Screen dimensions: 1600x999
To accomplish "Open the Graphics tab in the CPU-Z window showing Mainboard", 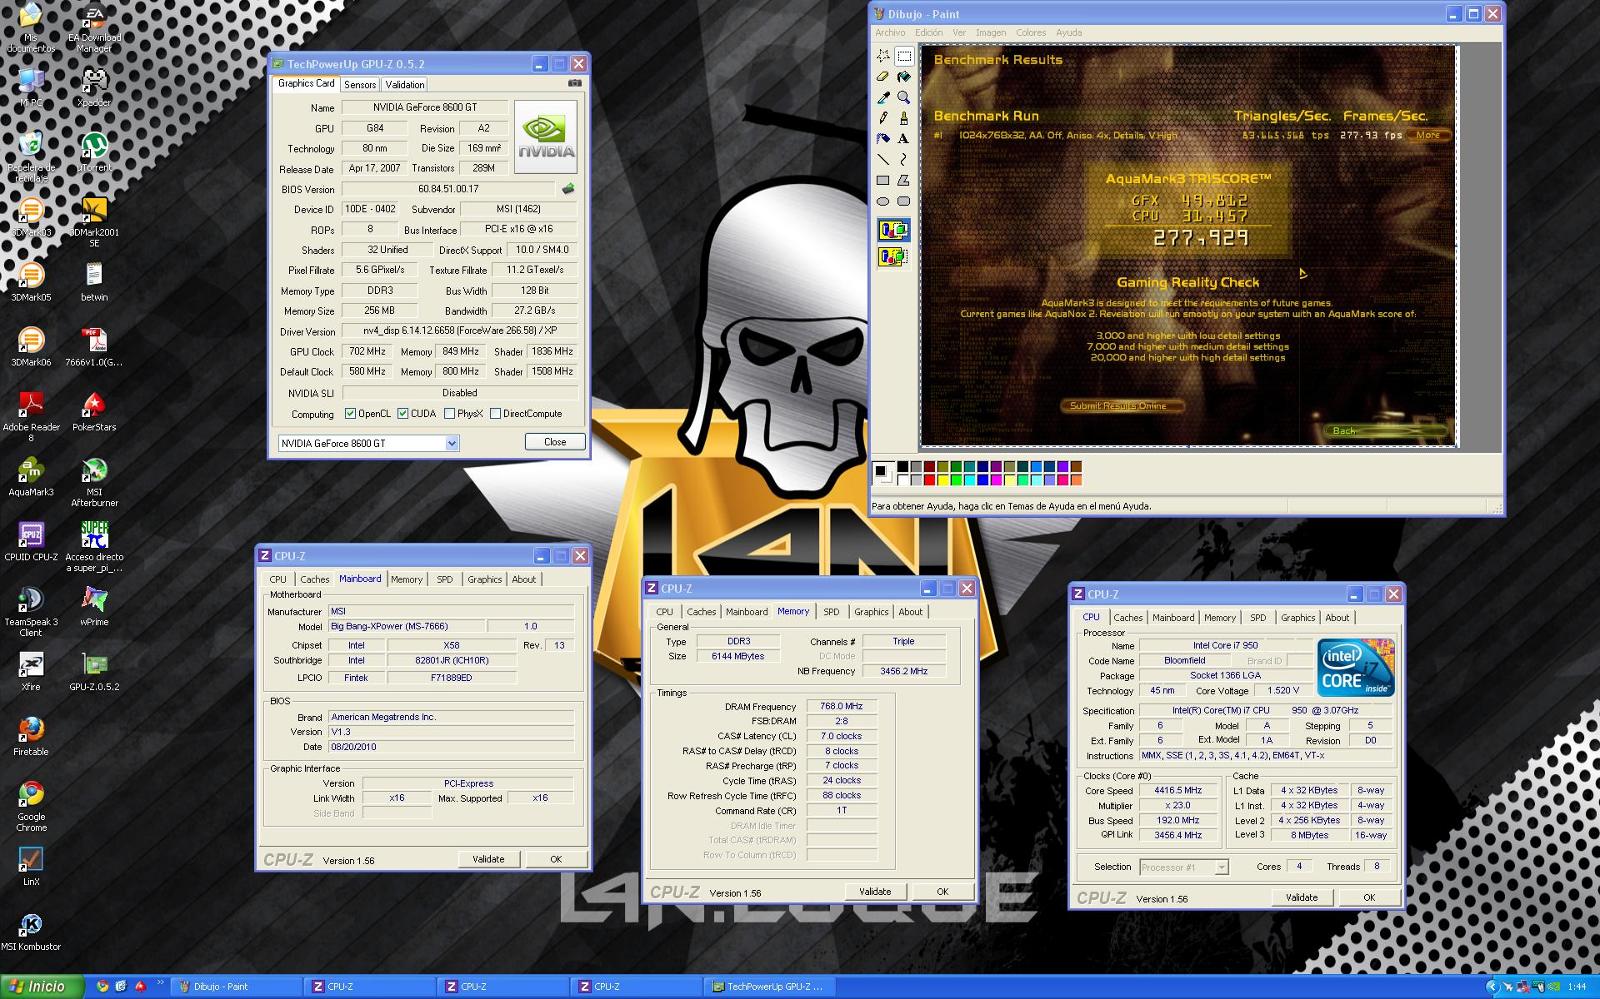I will tap(485, 580).
